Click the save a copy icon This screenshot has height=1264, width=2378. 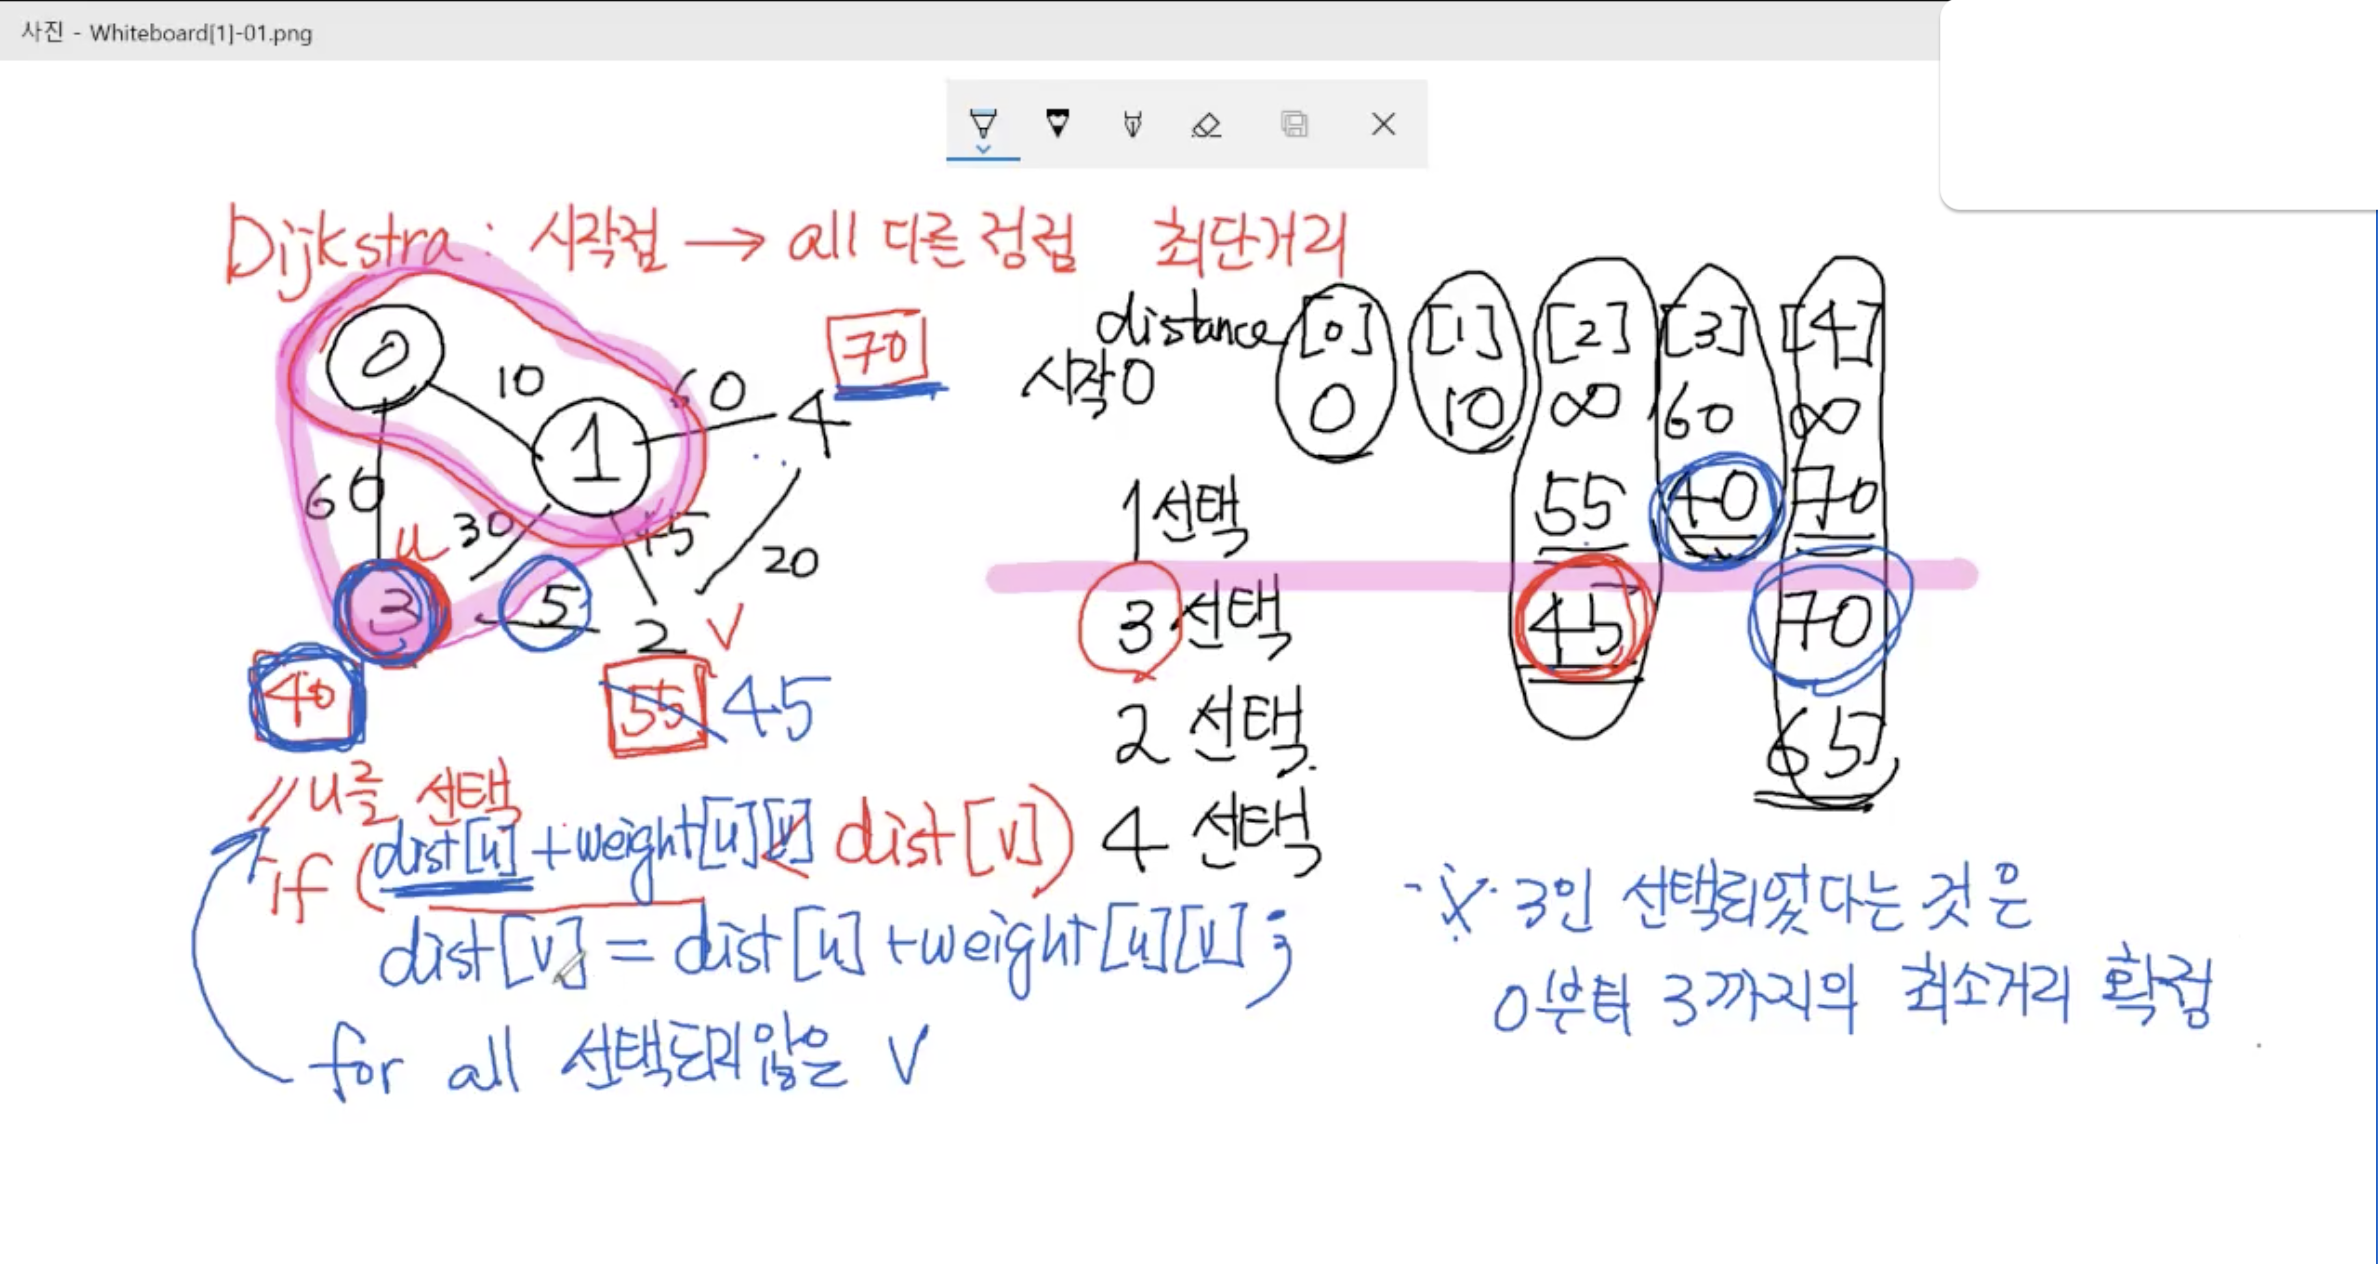click(1294, 124)
